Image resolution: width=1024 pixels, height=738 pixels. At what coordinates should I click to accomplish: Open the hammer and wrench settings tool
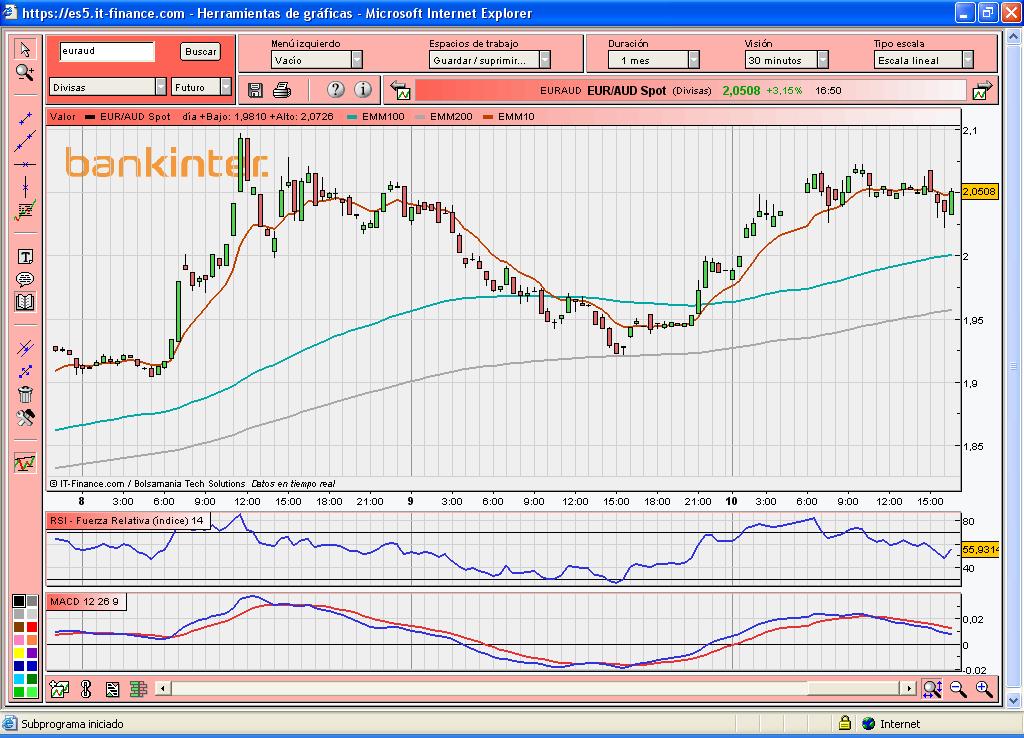pos(25,418)
